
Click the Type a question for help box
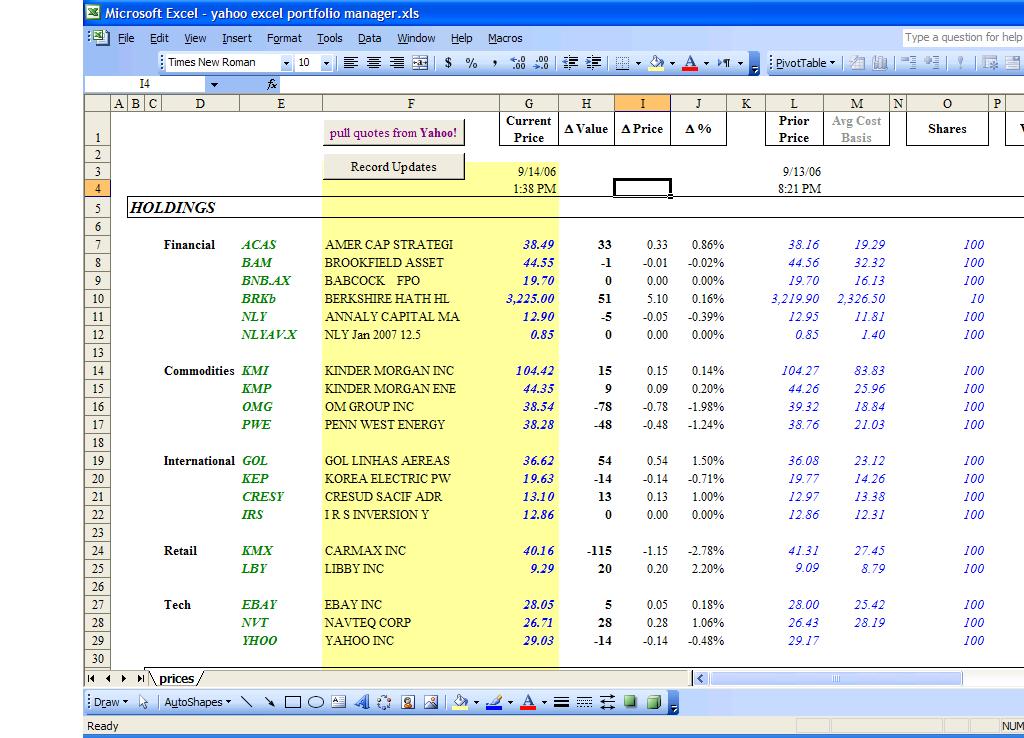click(963, 37)
